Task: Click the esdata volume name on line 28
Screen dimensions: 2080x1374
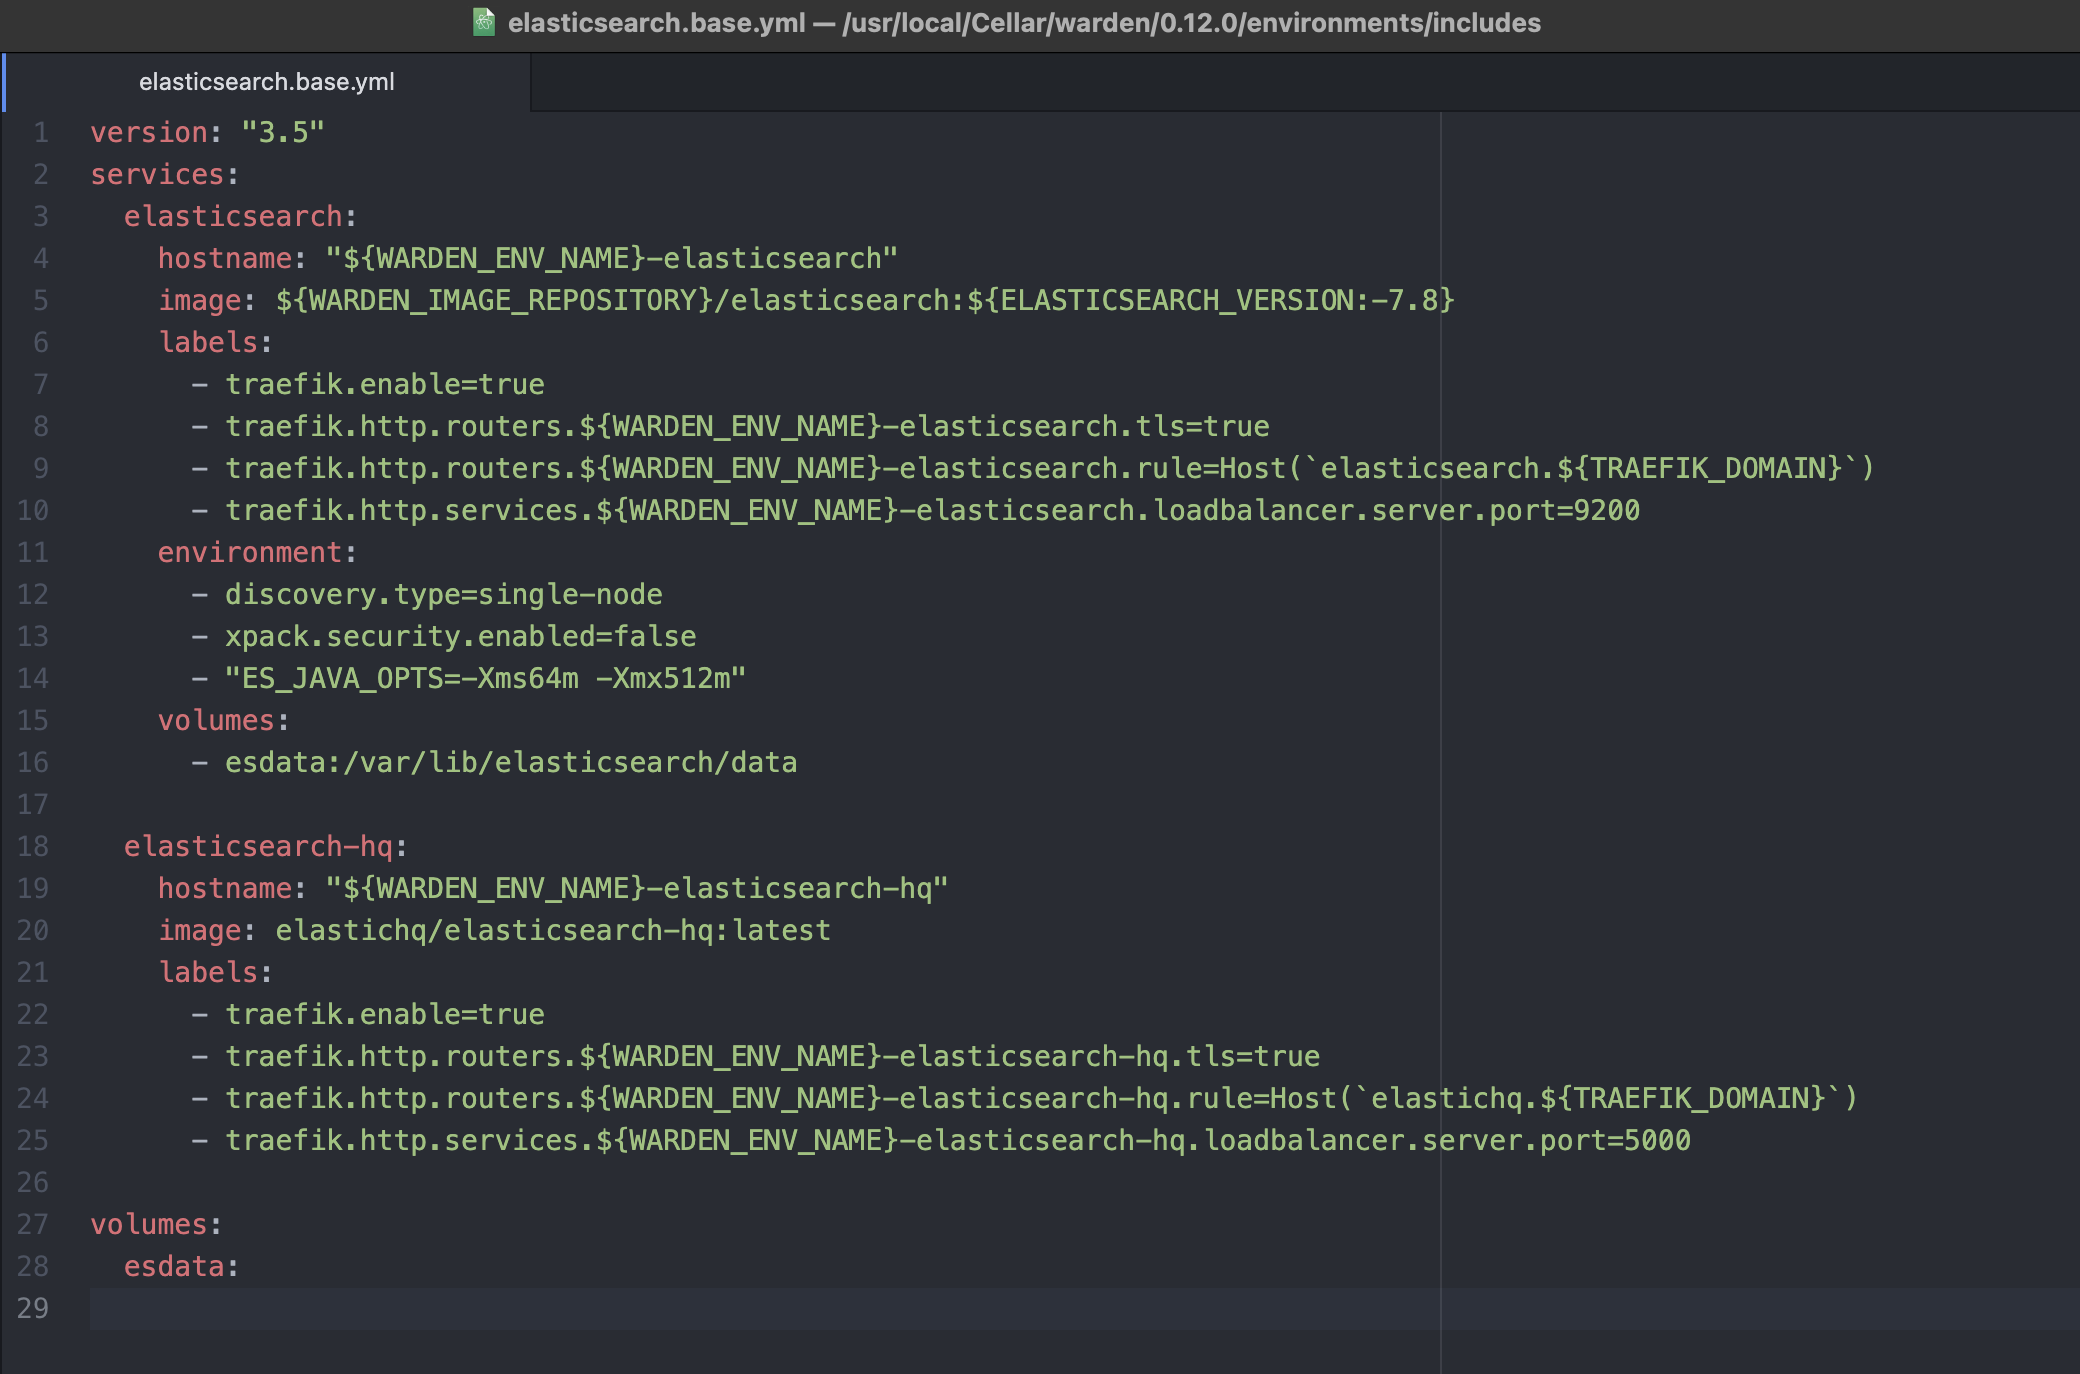Action: click(x=178, y=1265)
